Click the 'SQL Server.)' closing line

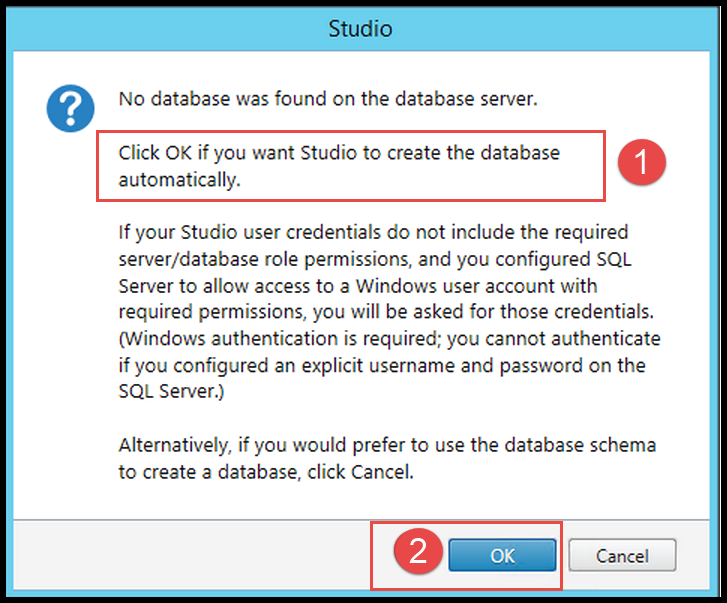171,391
